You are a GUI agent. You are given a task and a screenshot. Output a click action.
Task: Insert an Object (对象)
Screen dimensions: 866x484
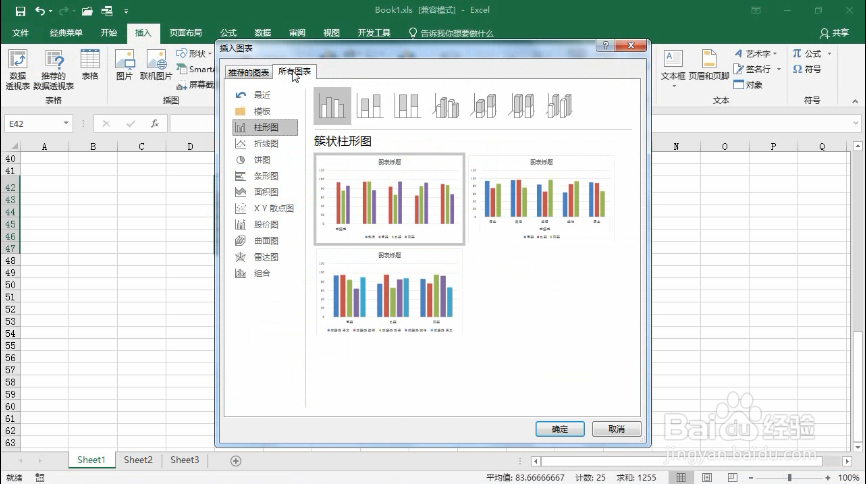(x=748, y=85)
